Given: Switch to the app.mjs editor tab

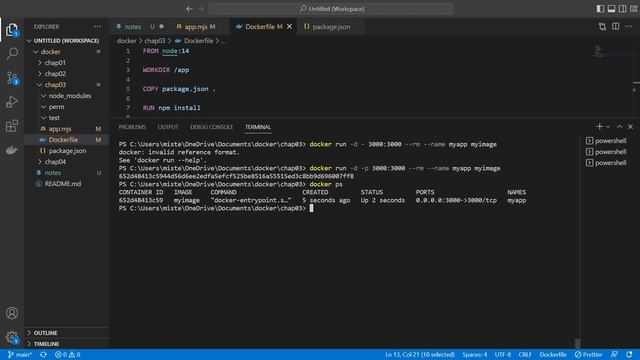Looking at the screenshot, I should click(199, 27).
